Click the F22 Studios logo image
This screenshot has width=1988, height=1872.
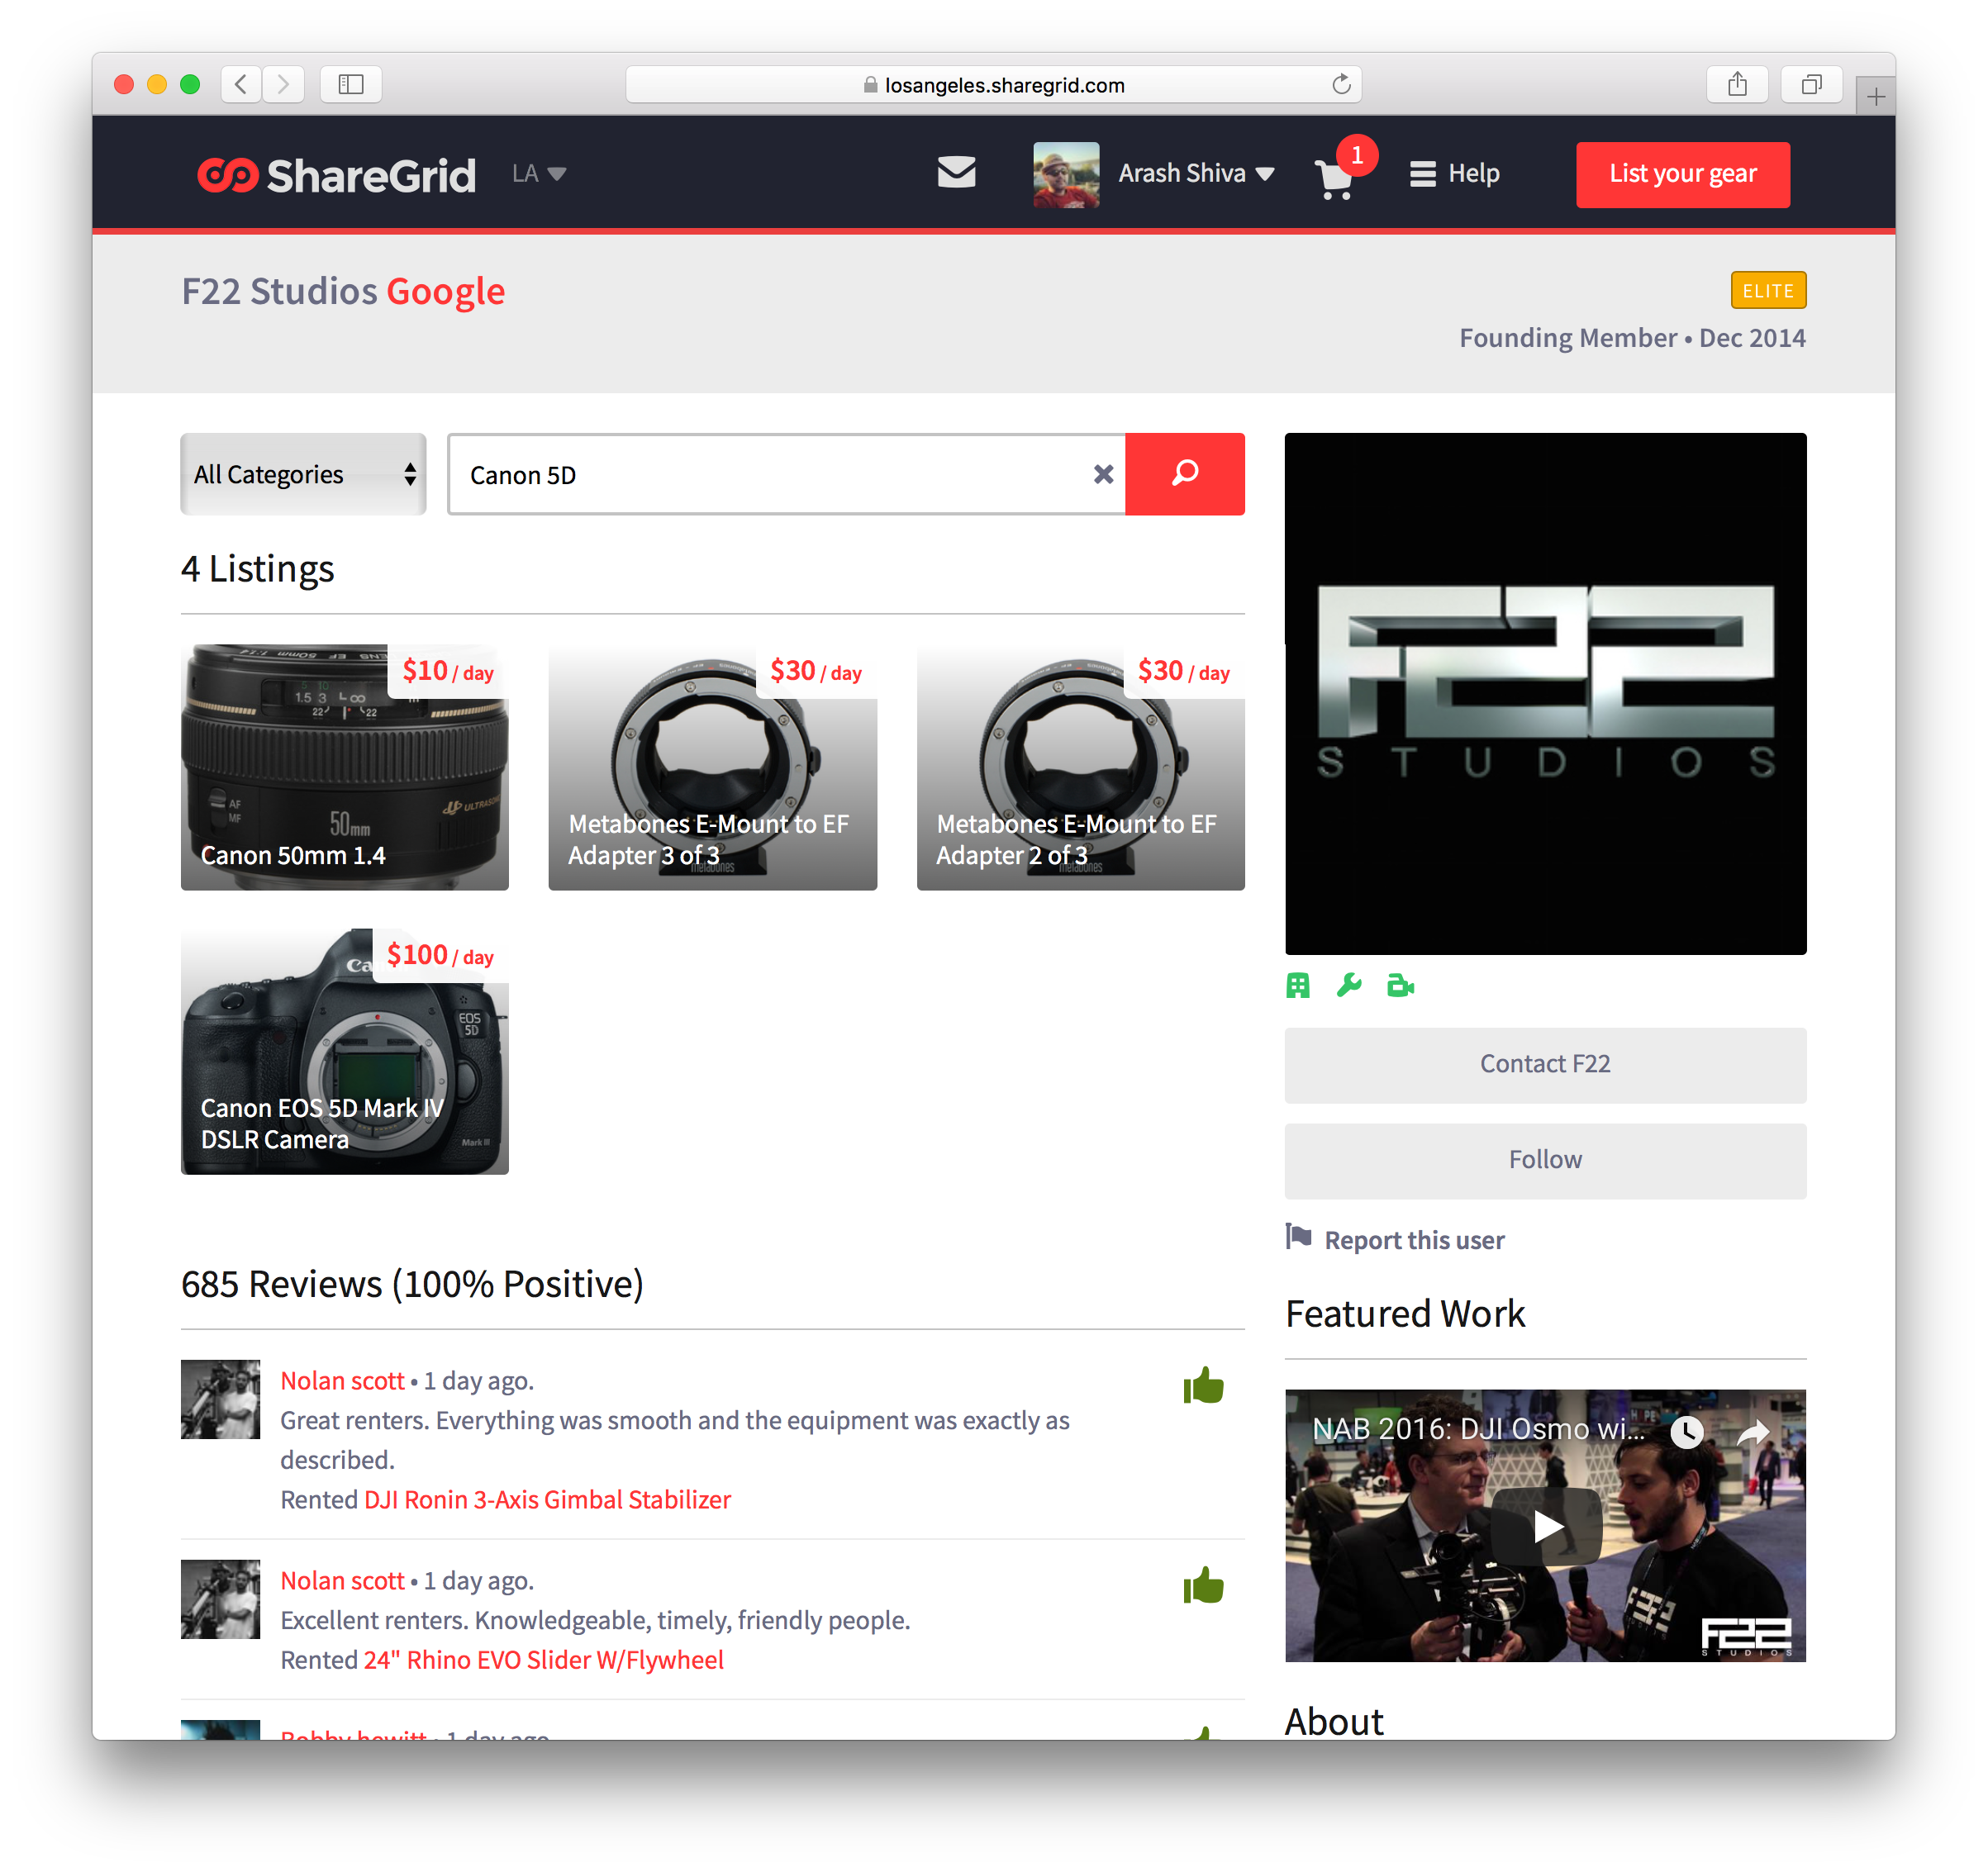pyautogui.click(x=1545, y=693)
